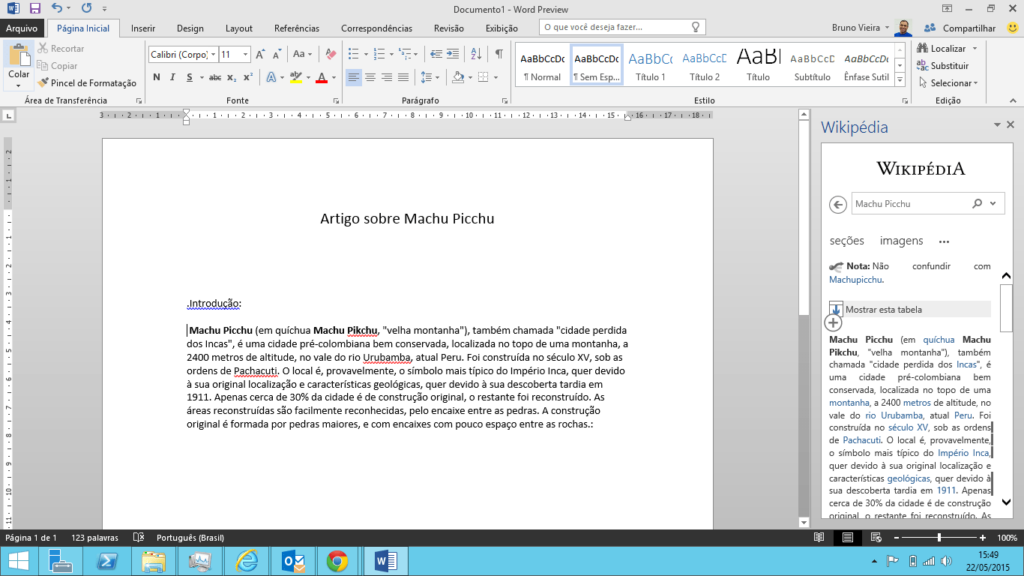Switch to Web Layout view in status bar
The height and width of the screenshot is (576, 1024).
[876, 537]
